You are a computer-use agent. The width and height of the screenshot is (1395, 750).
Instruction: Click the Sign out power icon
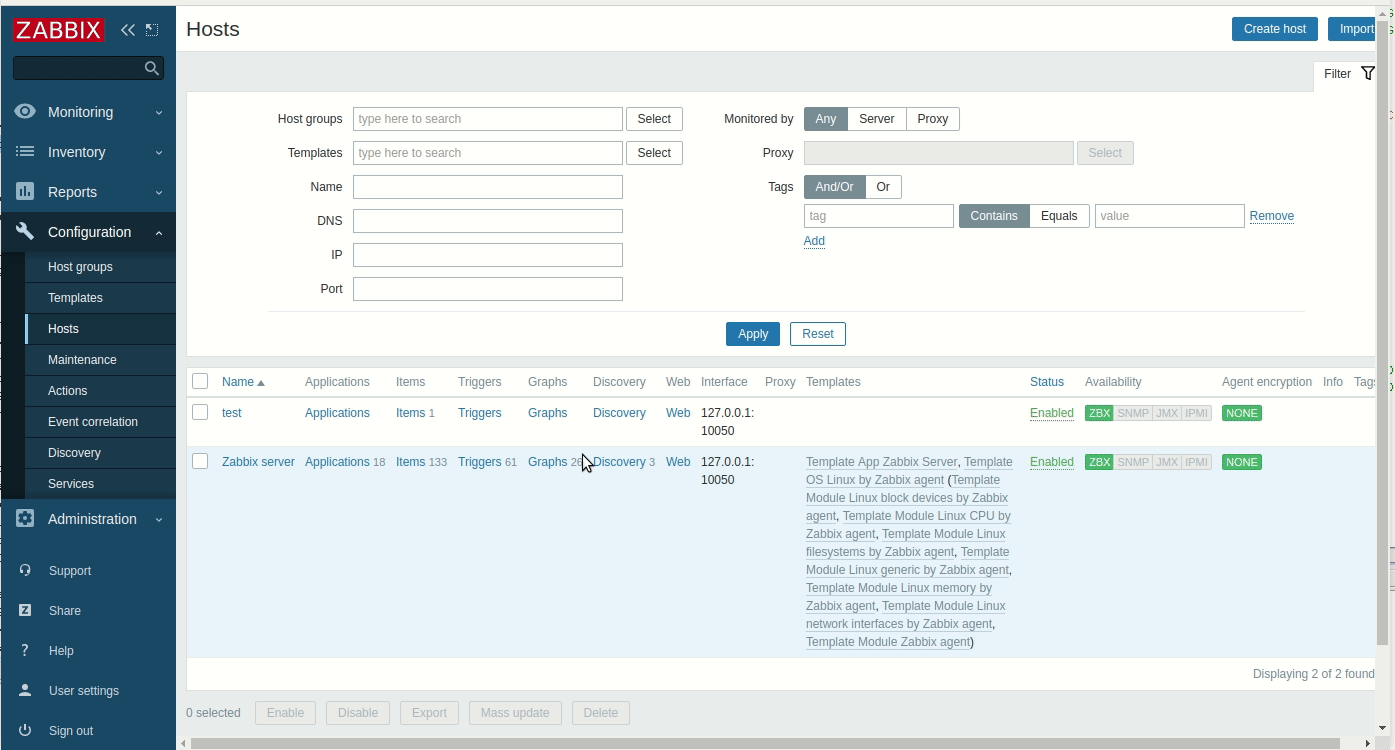(25, 731)
